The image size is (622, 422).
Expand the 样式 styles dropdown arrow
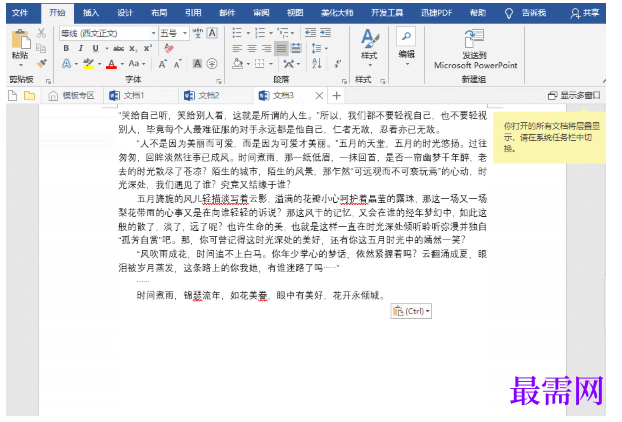tap(370, 65)
